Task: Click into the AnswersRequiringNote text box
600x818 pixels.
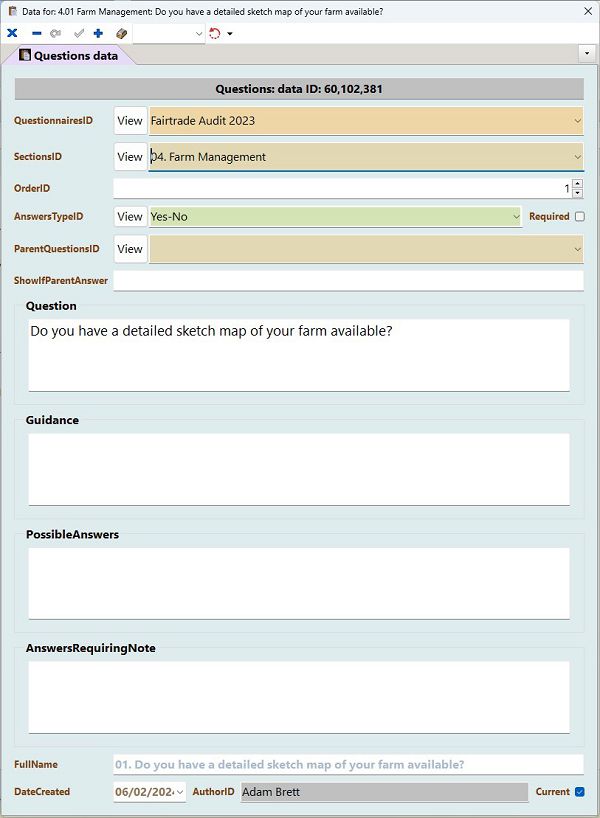Action: 299,697
